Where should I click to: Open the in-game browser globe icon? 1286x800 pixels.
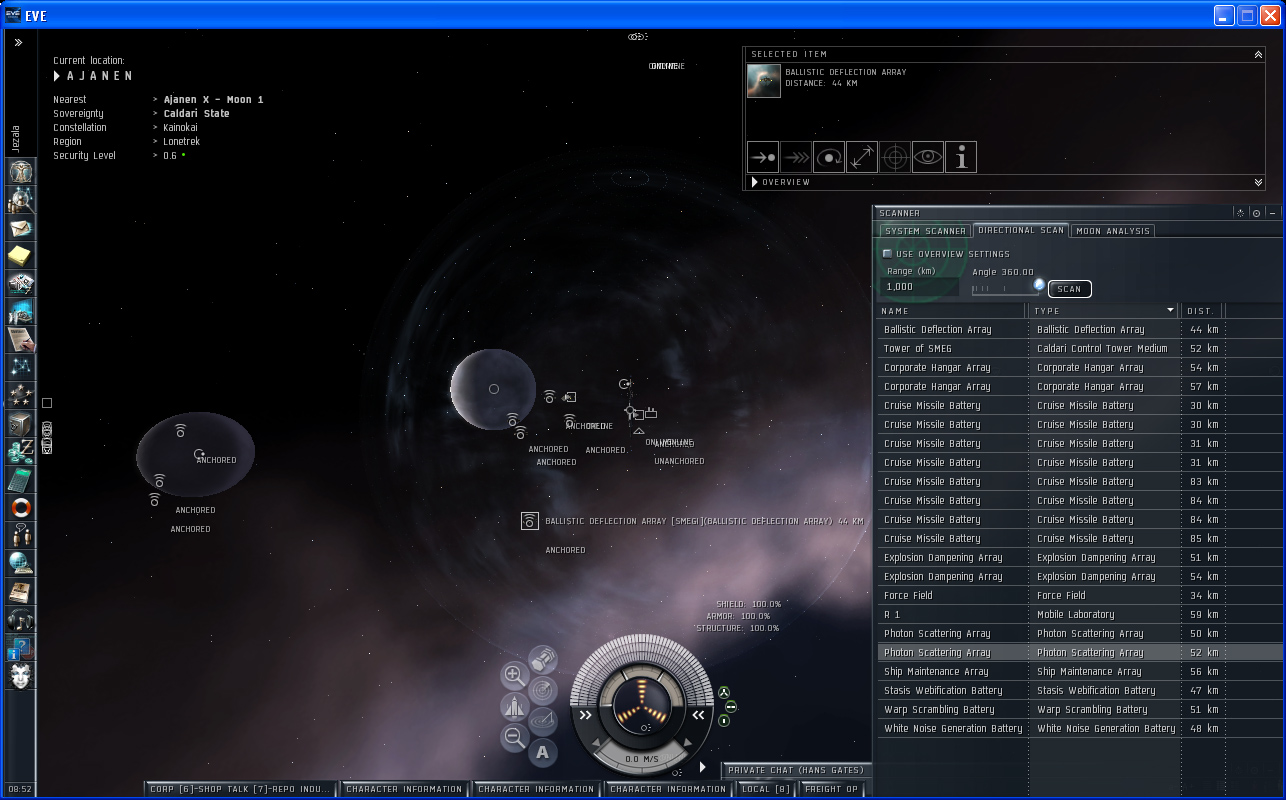[21, 564]
